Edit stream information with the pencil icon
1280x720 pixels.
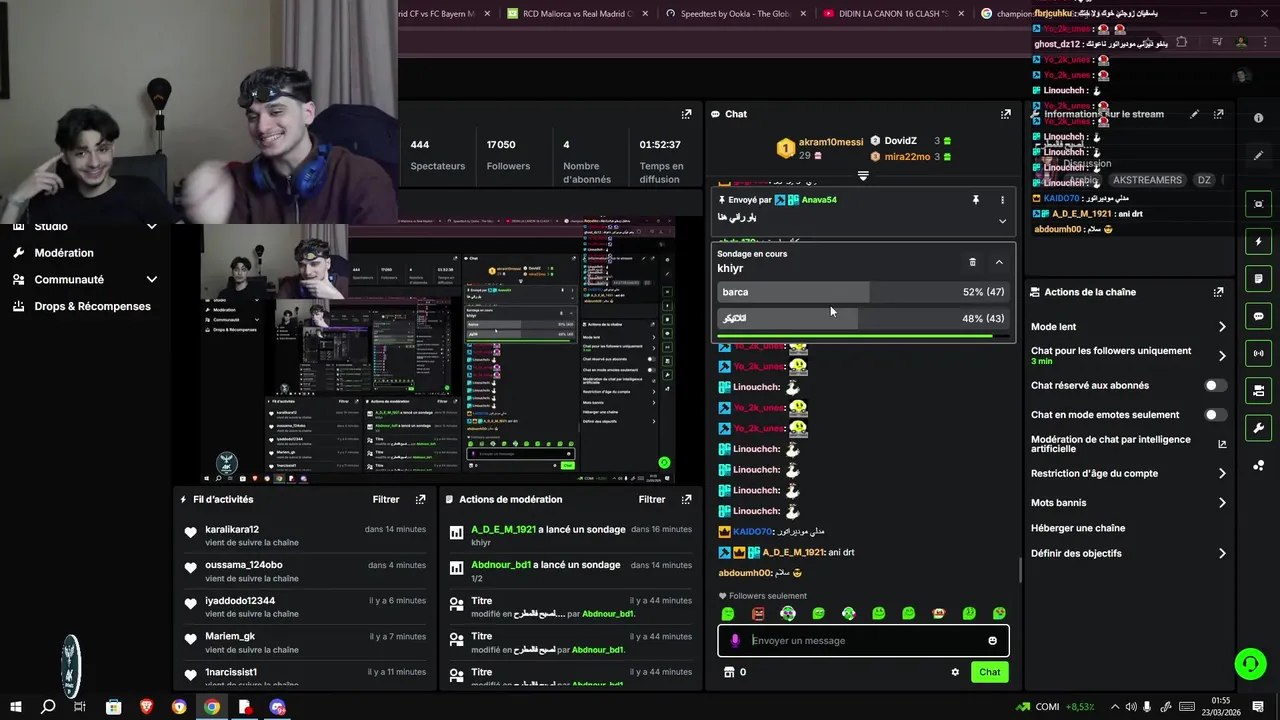1194,114
